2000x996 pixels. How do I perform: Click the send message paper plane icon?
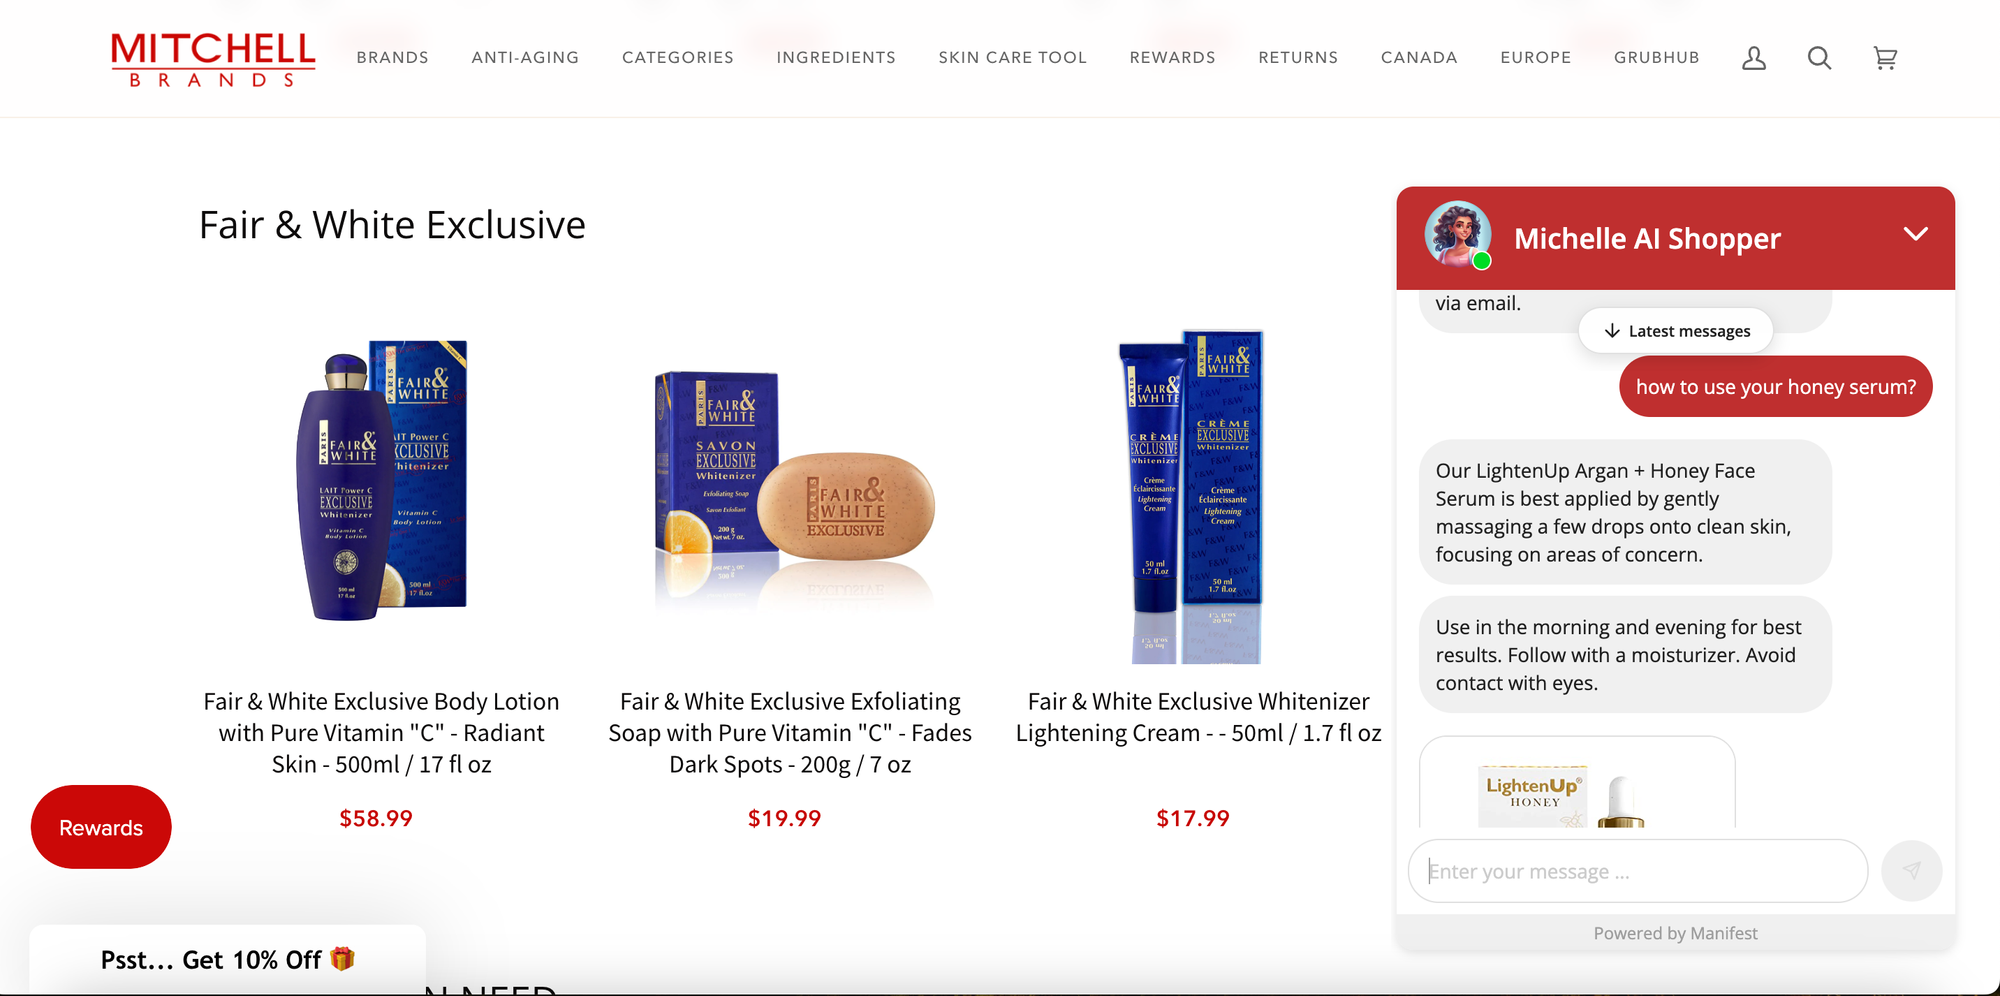click(x=1911, y=871)
